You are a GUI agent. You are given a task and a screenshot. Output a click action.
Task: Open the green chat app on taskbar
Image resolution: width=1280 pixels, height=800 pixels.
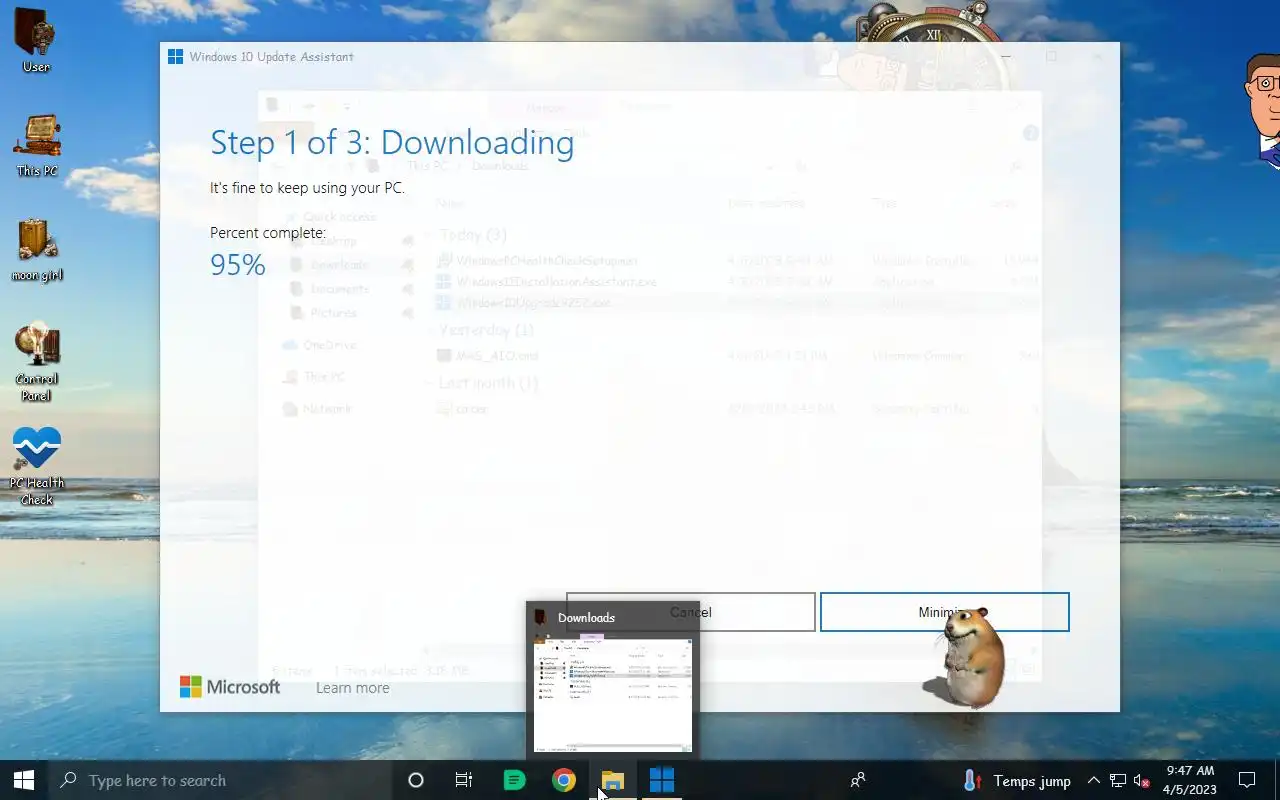514,780
